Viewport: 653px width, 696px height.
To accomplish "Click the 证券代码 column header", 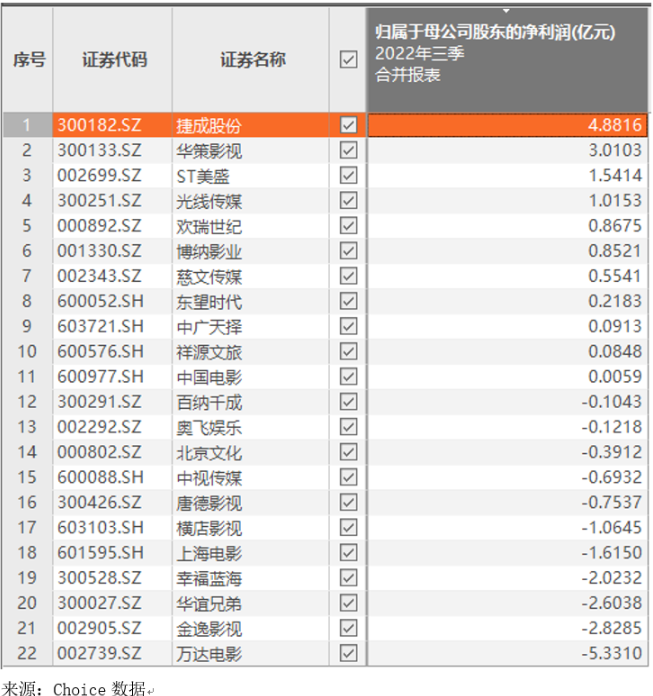I will click(x=115, y=59).
